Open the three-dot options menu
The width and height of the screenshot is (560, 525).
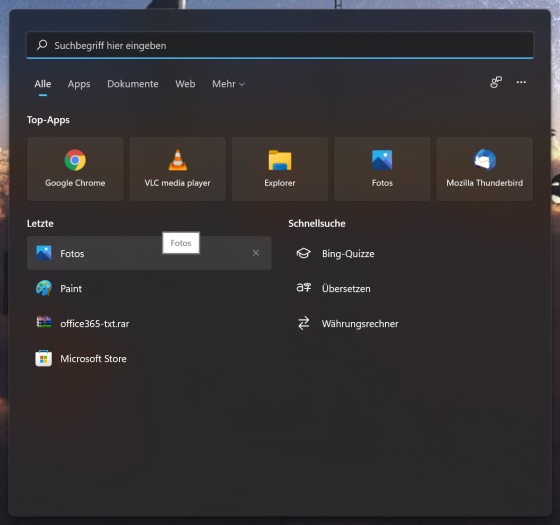point(521,82)
